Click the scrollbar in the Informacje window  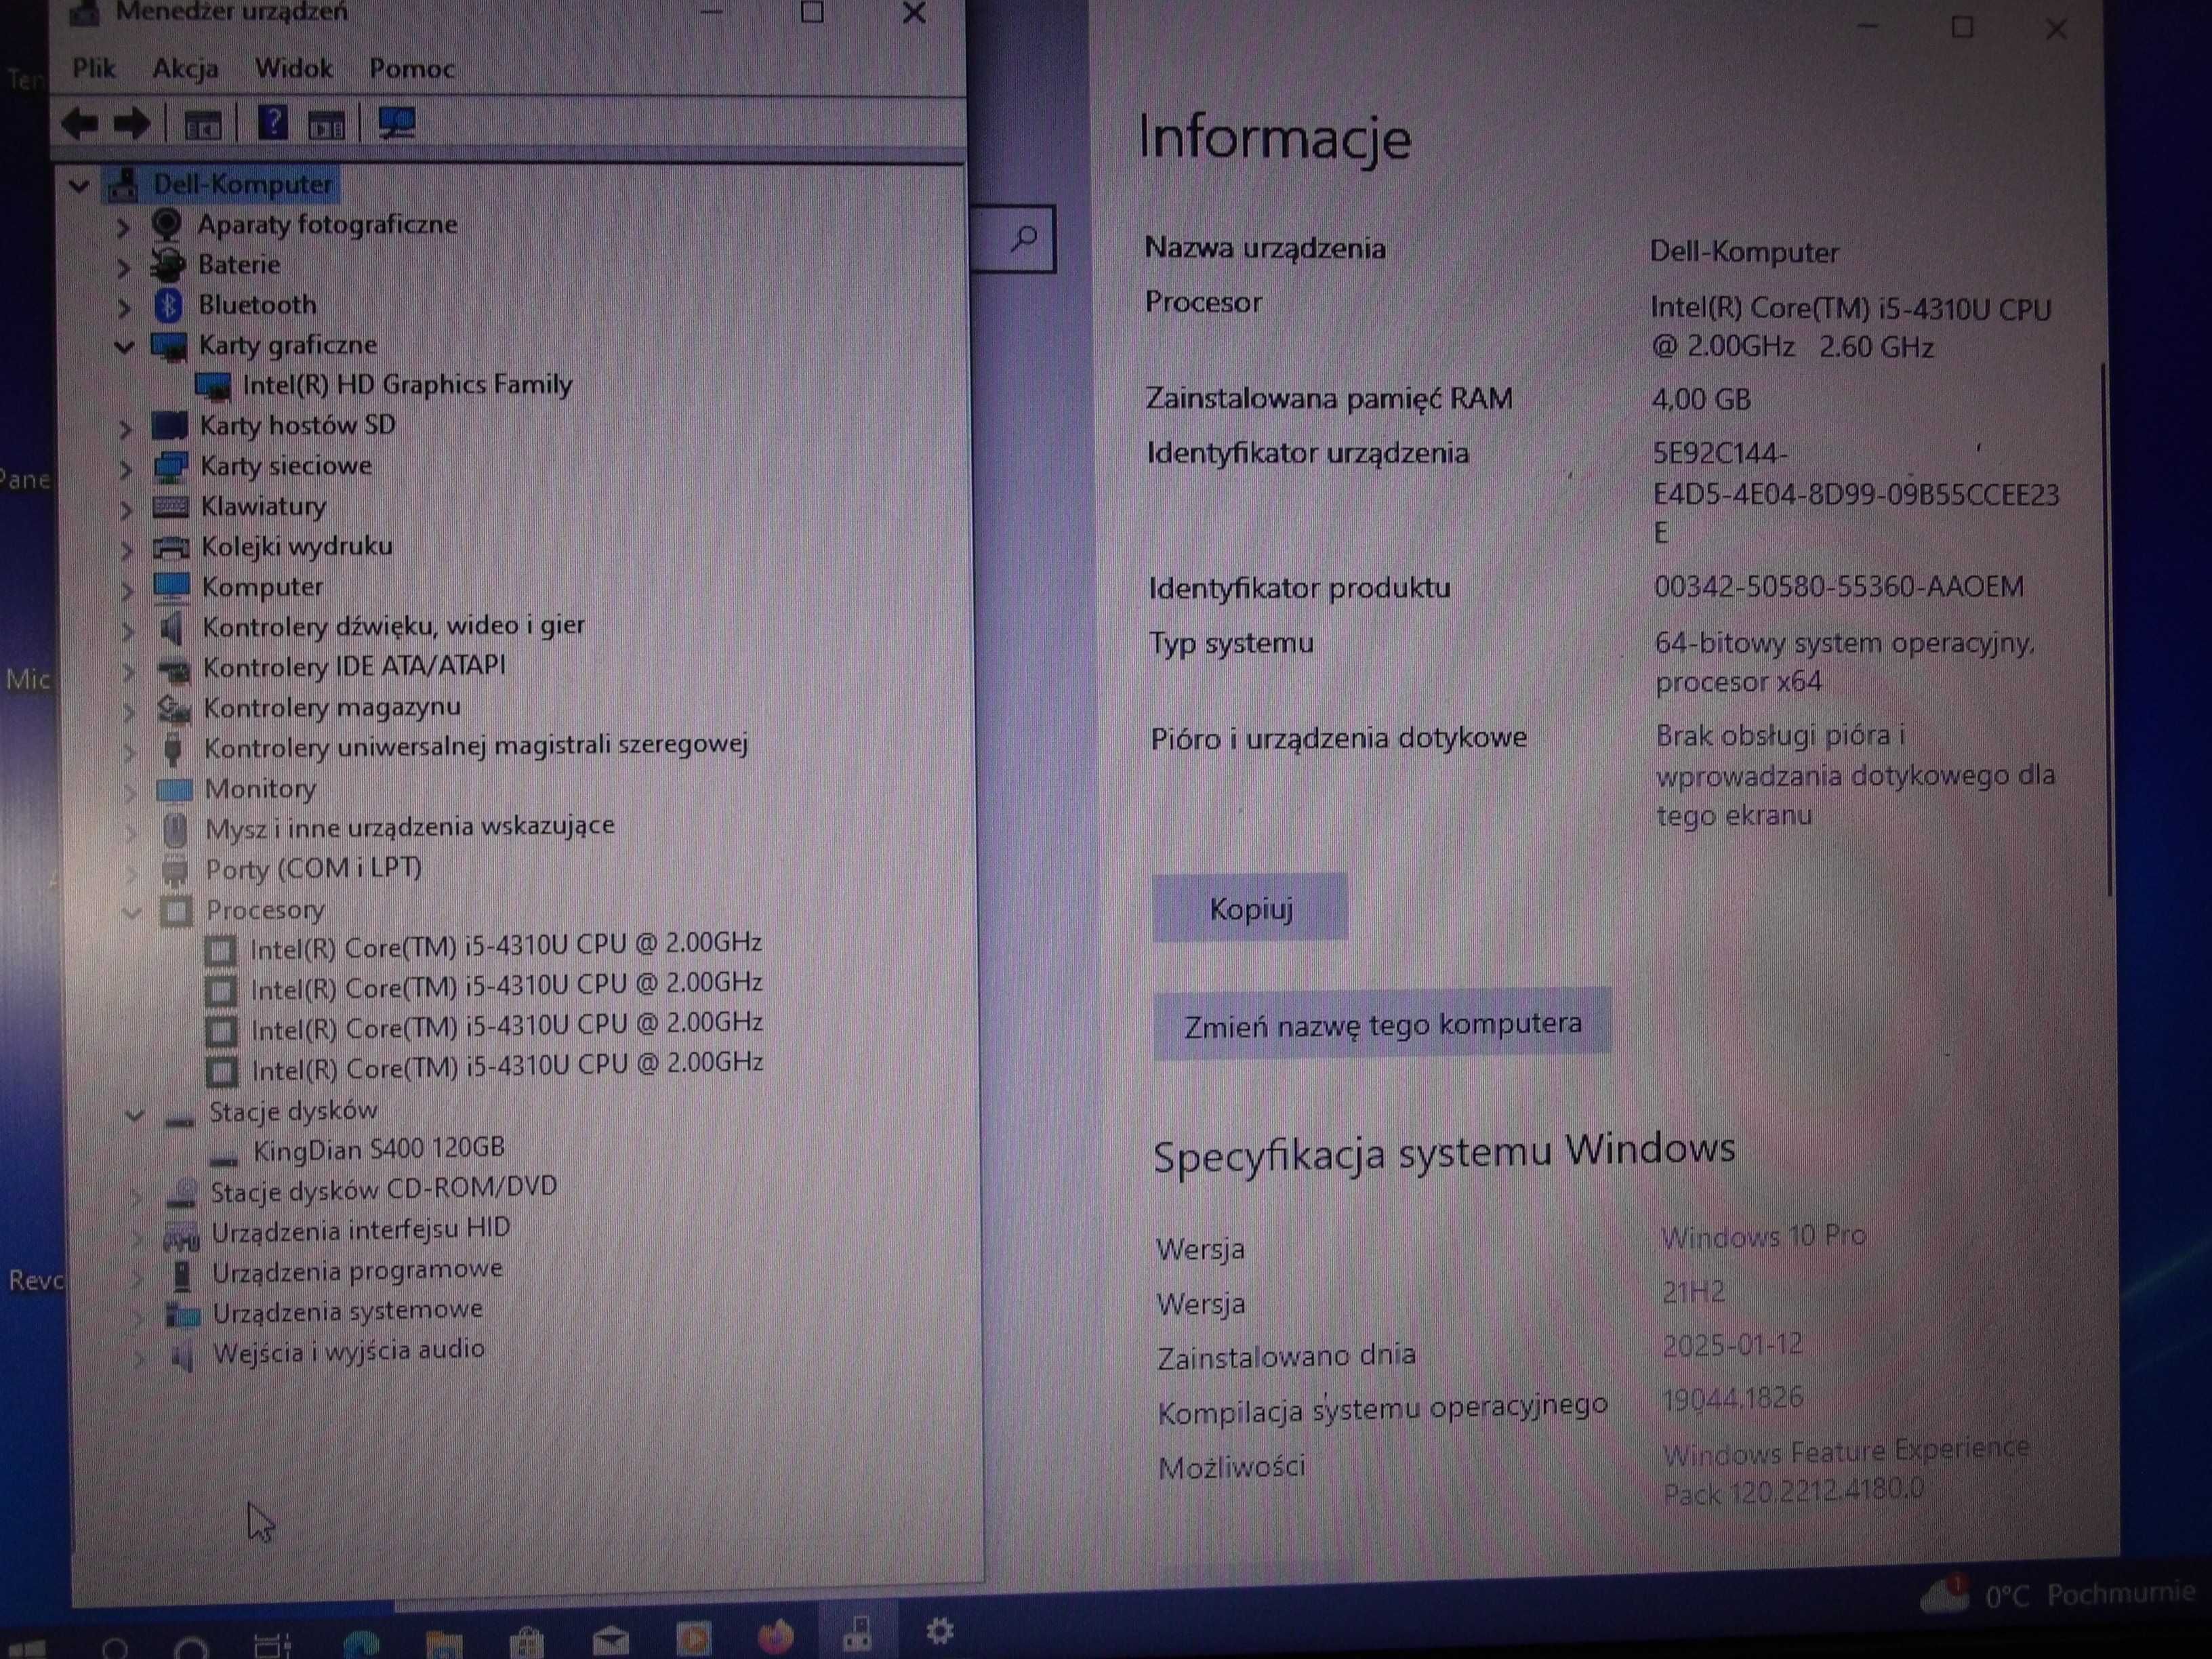pyautogui.click(x=2106, y=630)
